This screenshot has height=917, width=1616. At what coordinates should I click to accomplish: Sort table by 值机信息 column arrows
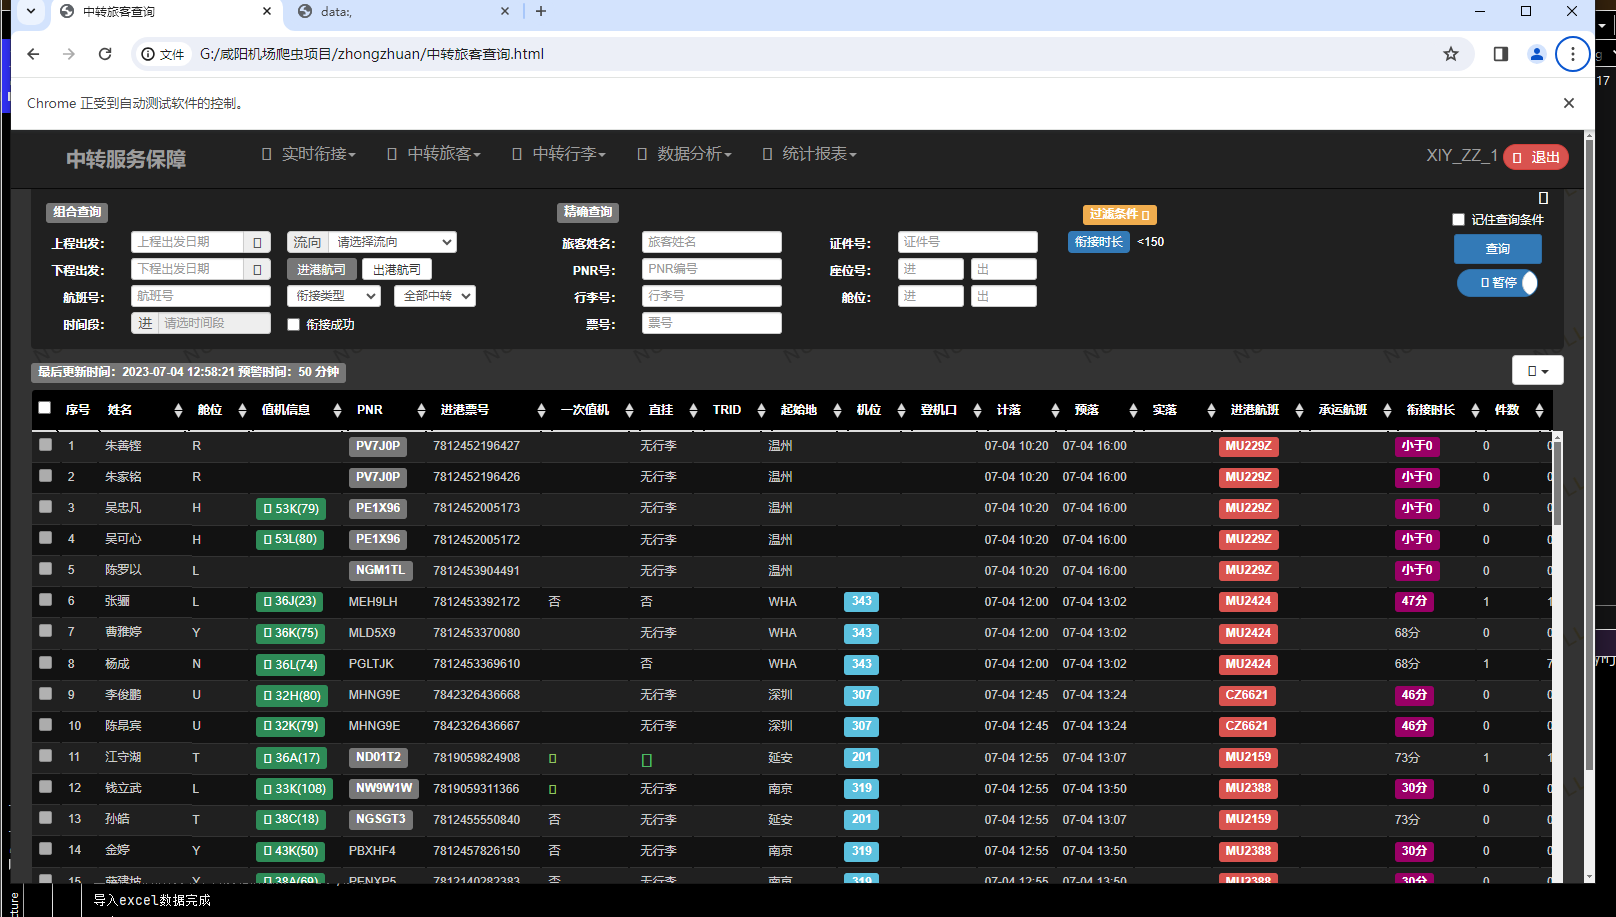pos(336,410)
